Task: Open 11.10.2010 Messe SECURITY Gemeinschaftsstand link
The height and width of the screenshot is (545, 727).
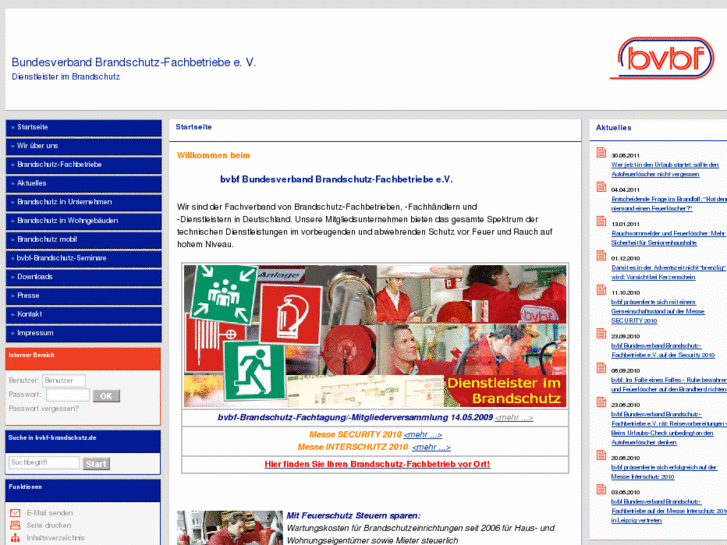Action: (658, 312)
